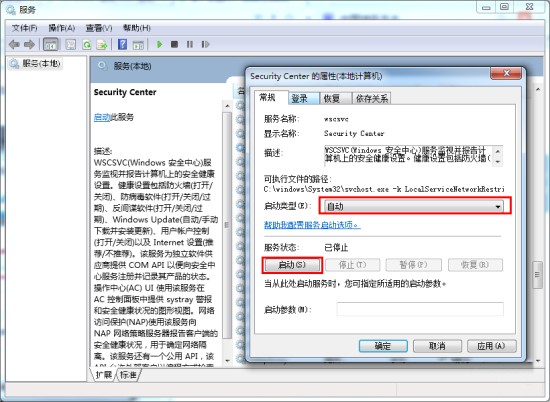Click the Forward arrow in the toolbar
550x402 pixels.
click(x=29, y=45)
